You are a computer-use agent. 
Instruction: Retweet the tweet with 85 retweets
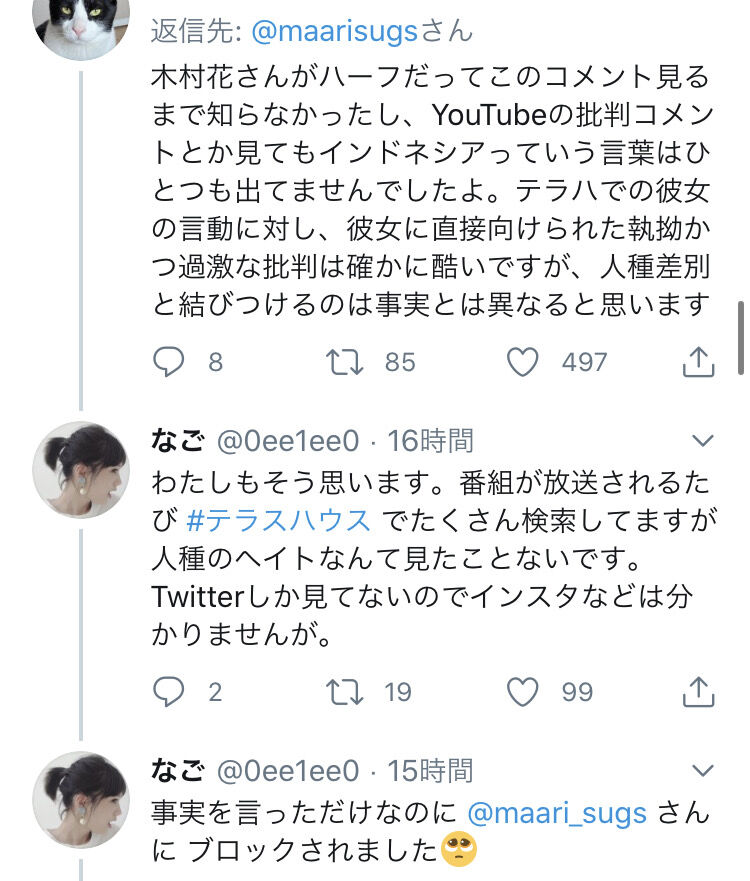click(344, 362)
